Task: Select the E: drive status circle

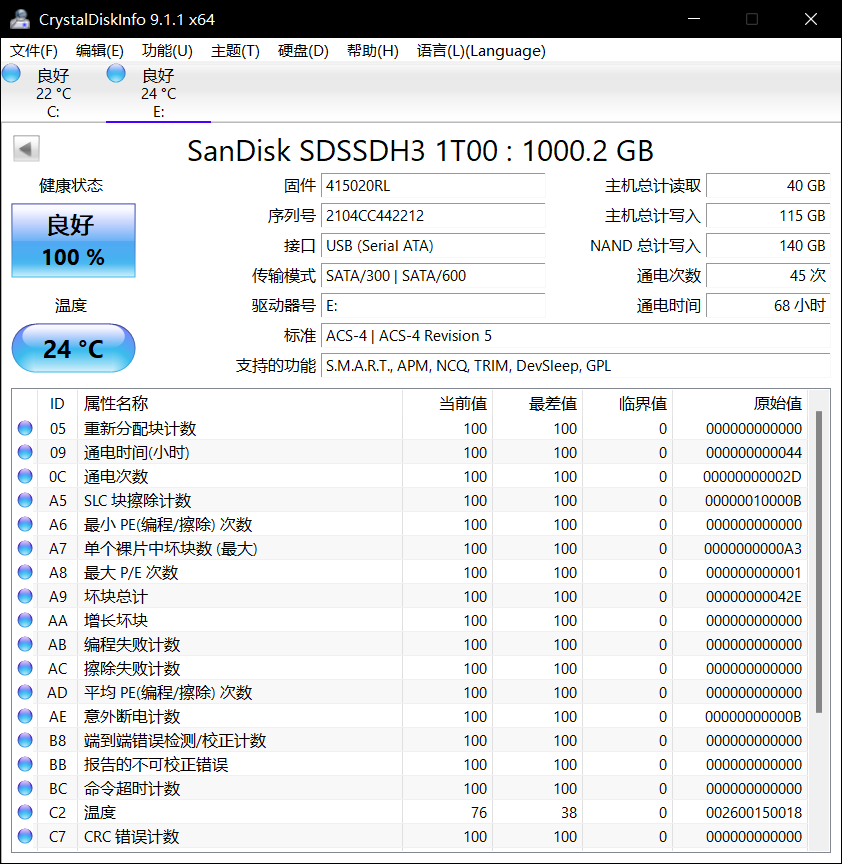Action: pos(116,73)
